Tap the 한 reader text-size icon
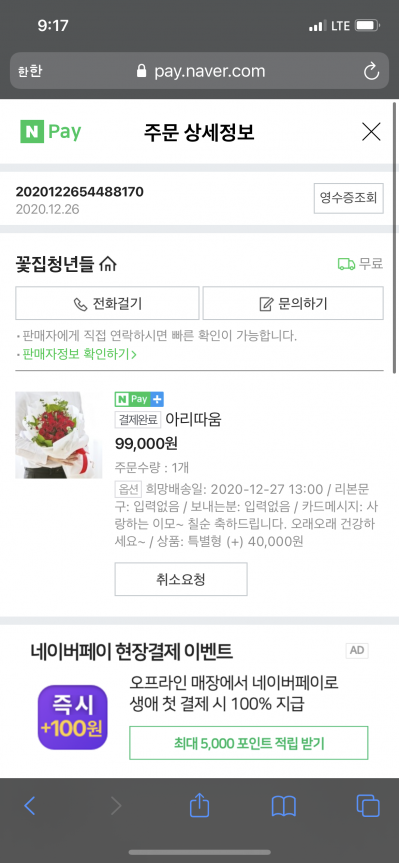This screenshot has height=863, width=399. coord(29,72)
